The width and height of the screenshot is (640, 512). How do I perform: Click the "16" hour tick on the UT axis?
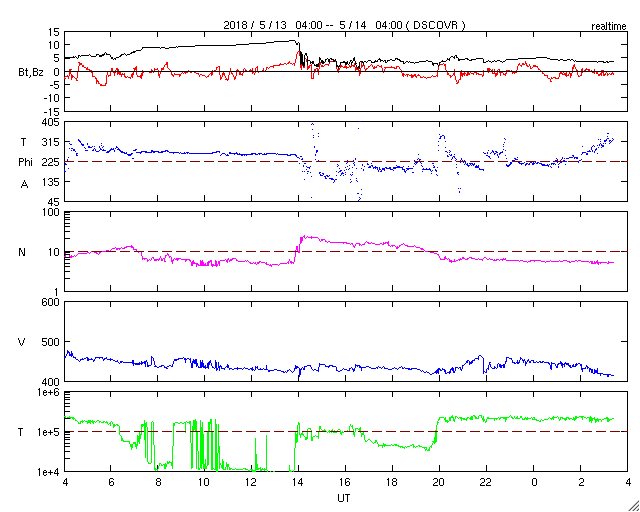(x=345, y=482)
